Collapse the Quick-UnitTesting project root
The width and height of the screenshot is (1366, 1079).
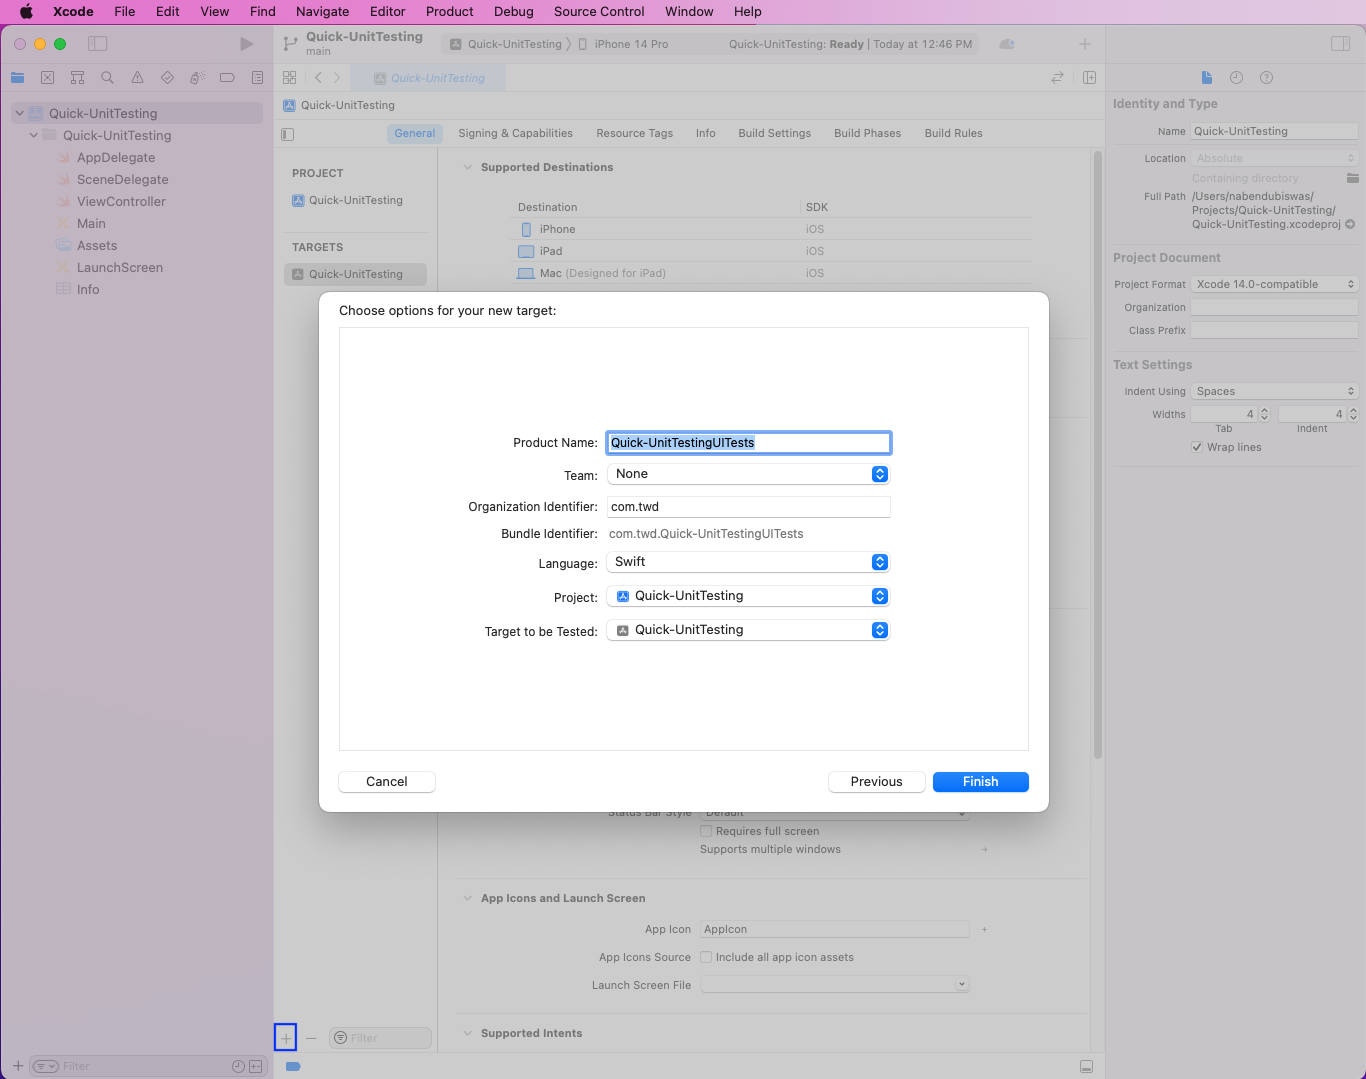(19, 113)
